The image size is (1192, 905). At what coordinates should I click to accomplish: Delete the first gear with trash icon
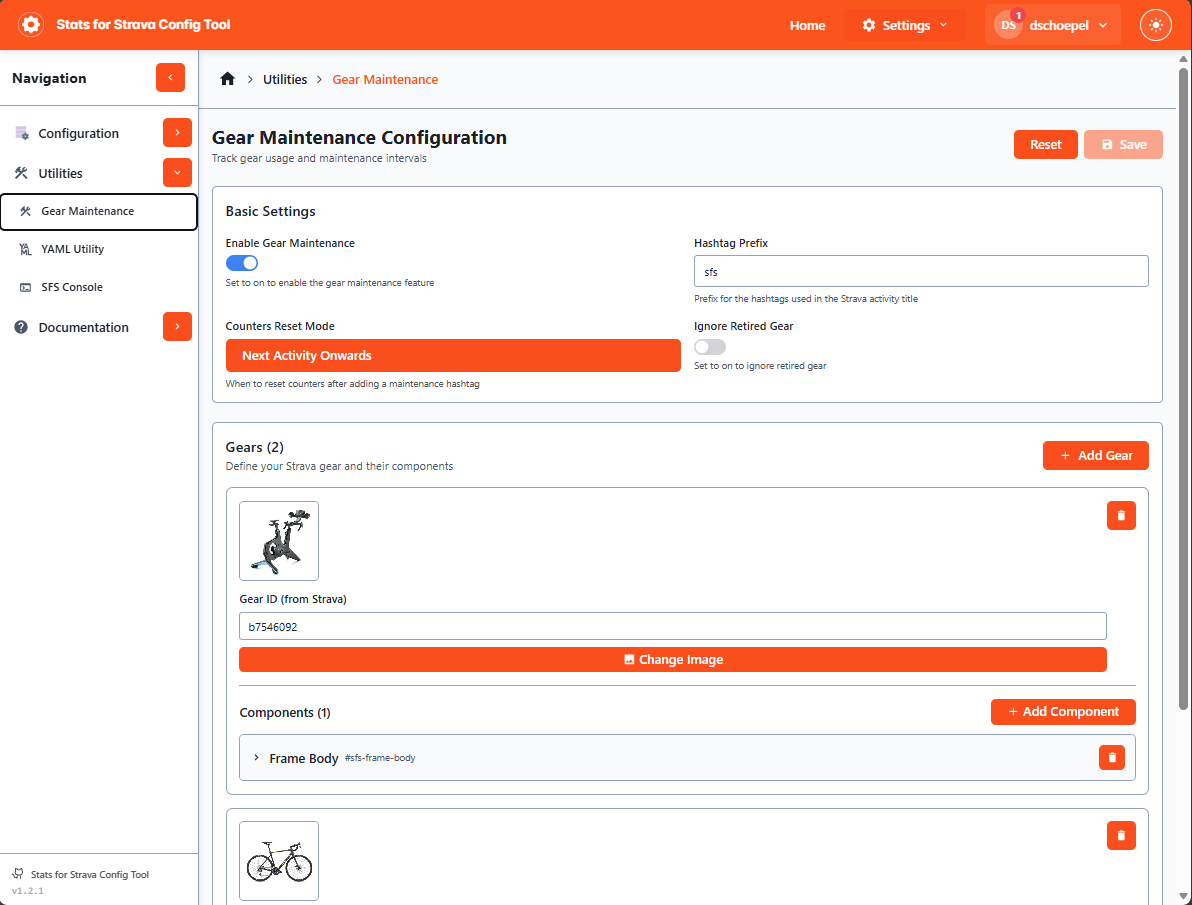pos(1121,515)
